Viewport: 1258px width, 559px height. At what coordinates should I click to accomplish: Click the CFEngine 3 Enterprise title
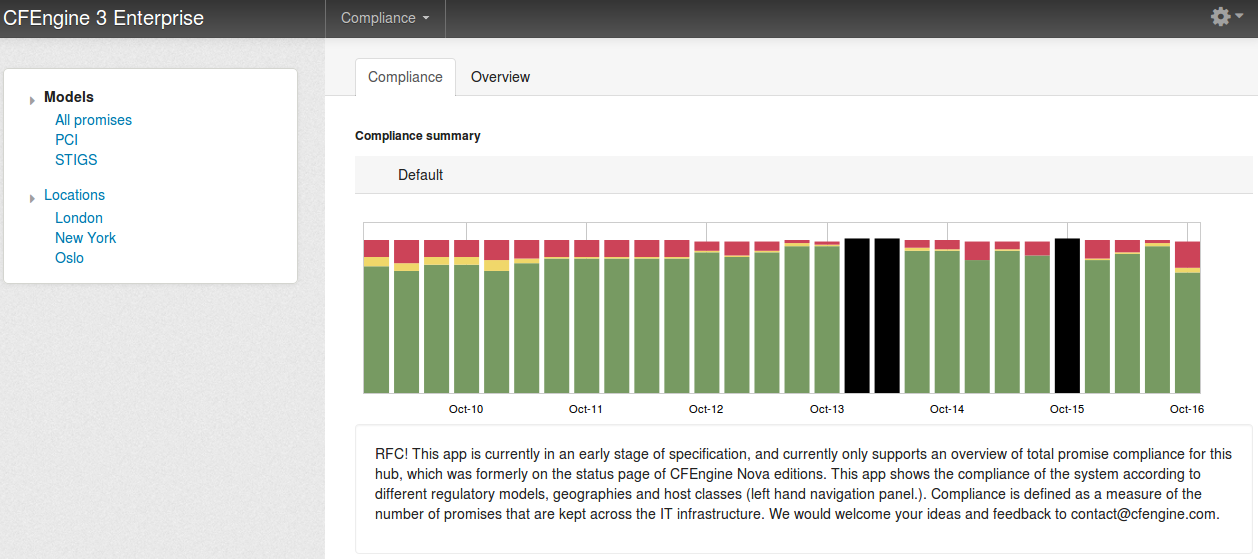(104, 18)
